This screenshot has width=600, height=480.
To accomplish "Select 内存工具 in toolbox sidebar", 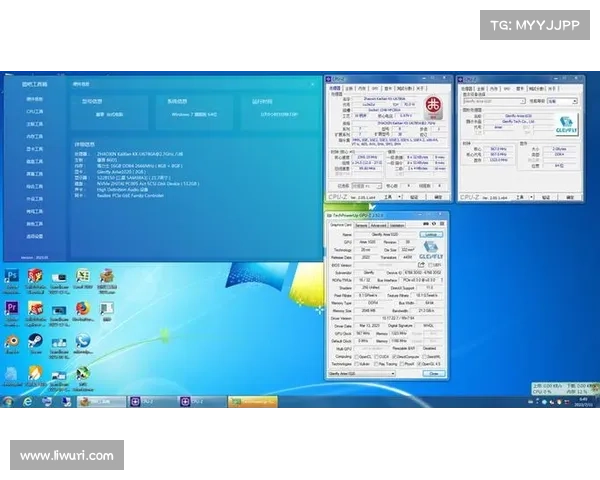I will tap(35, 136).
